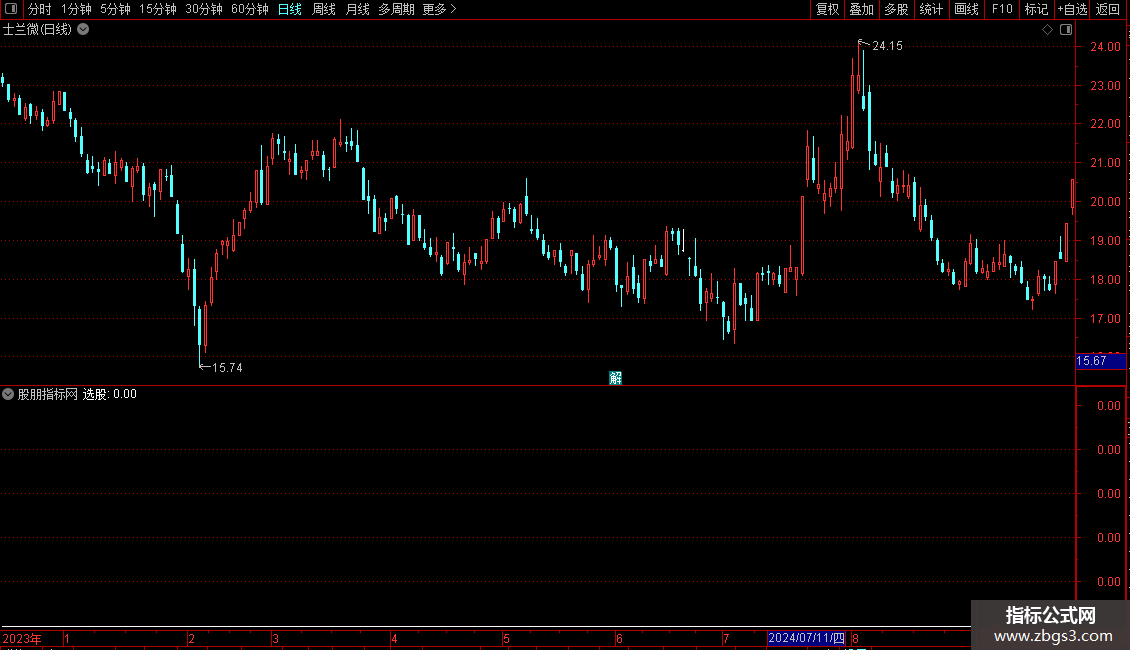1130x650 pixels.
Task: Select the 15分钟 period tab
Action: coord(158,9)
